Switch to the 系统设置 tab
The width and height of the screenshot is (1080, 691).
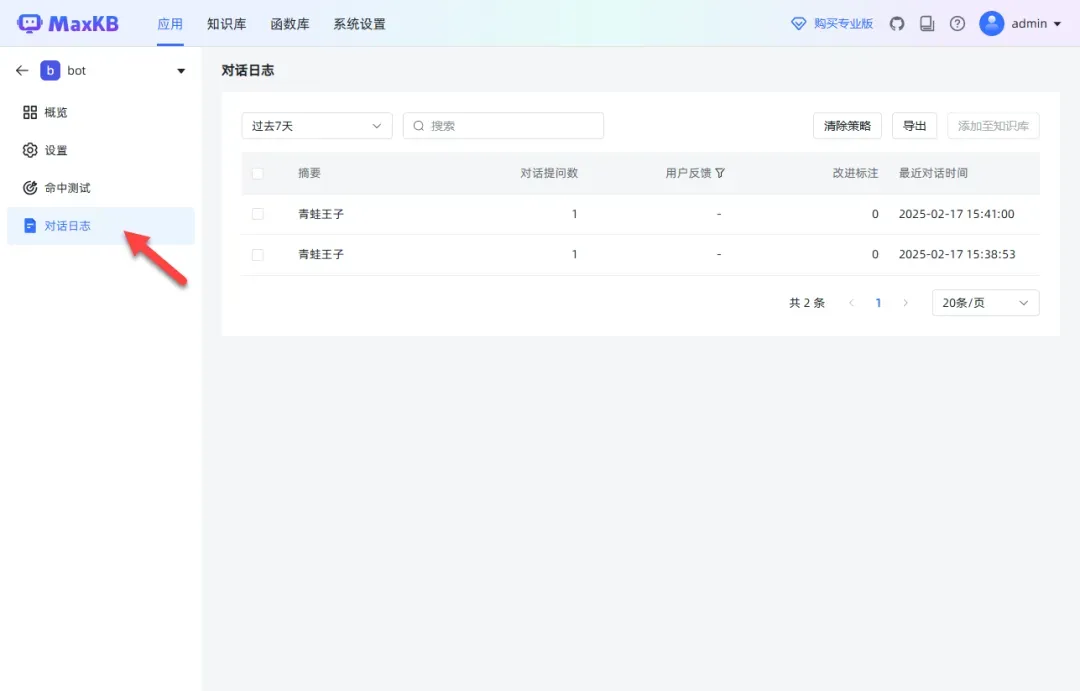360,24
